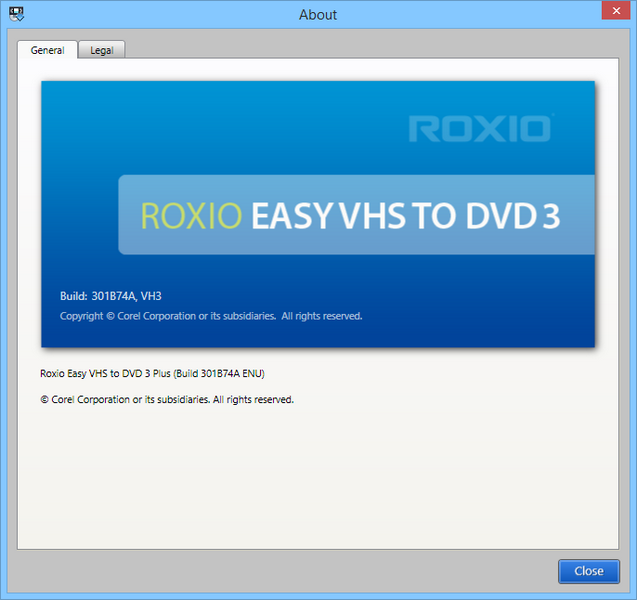Click the Roxio Easy VHS to DVD 3 banner
The height and width of the screenshot is (600, 637).
[x=318, y=214]
